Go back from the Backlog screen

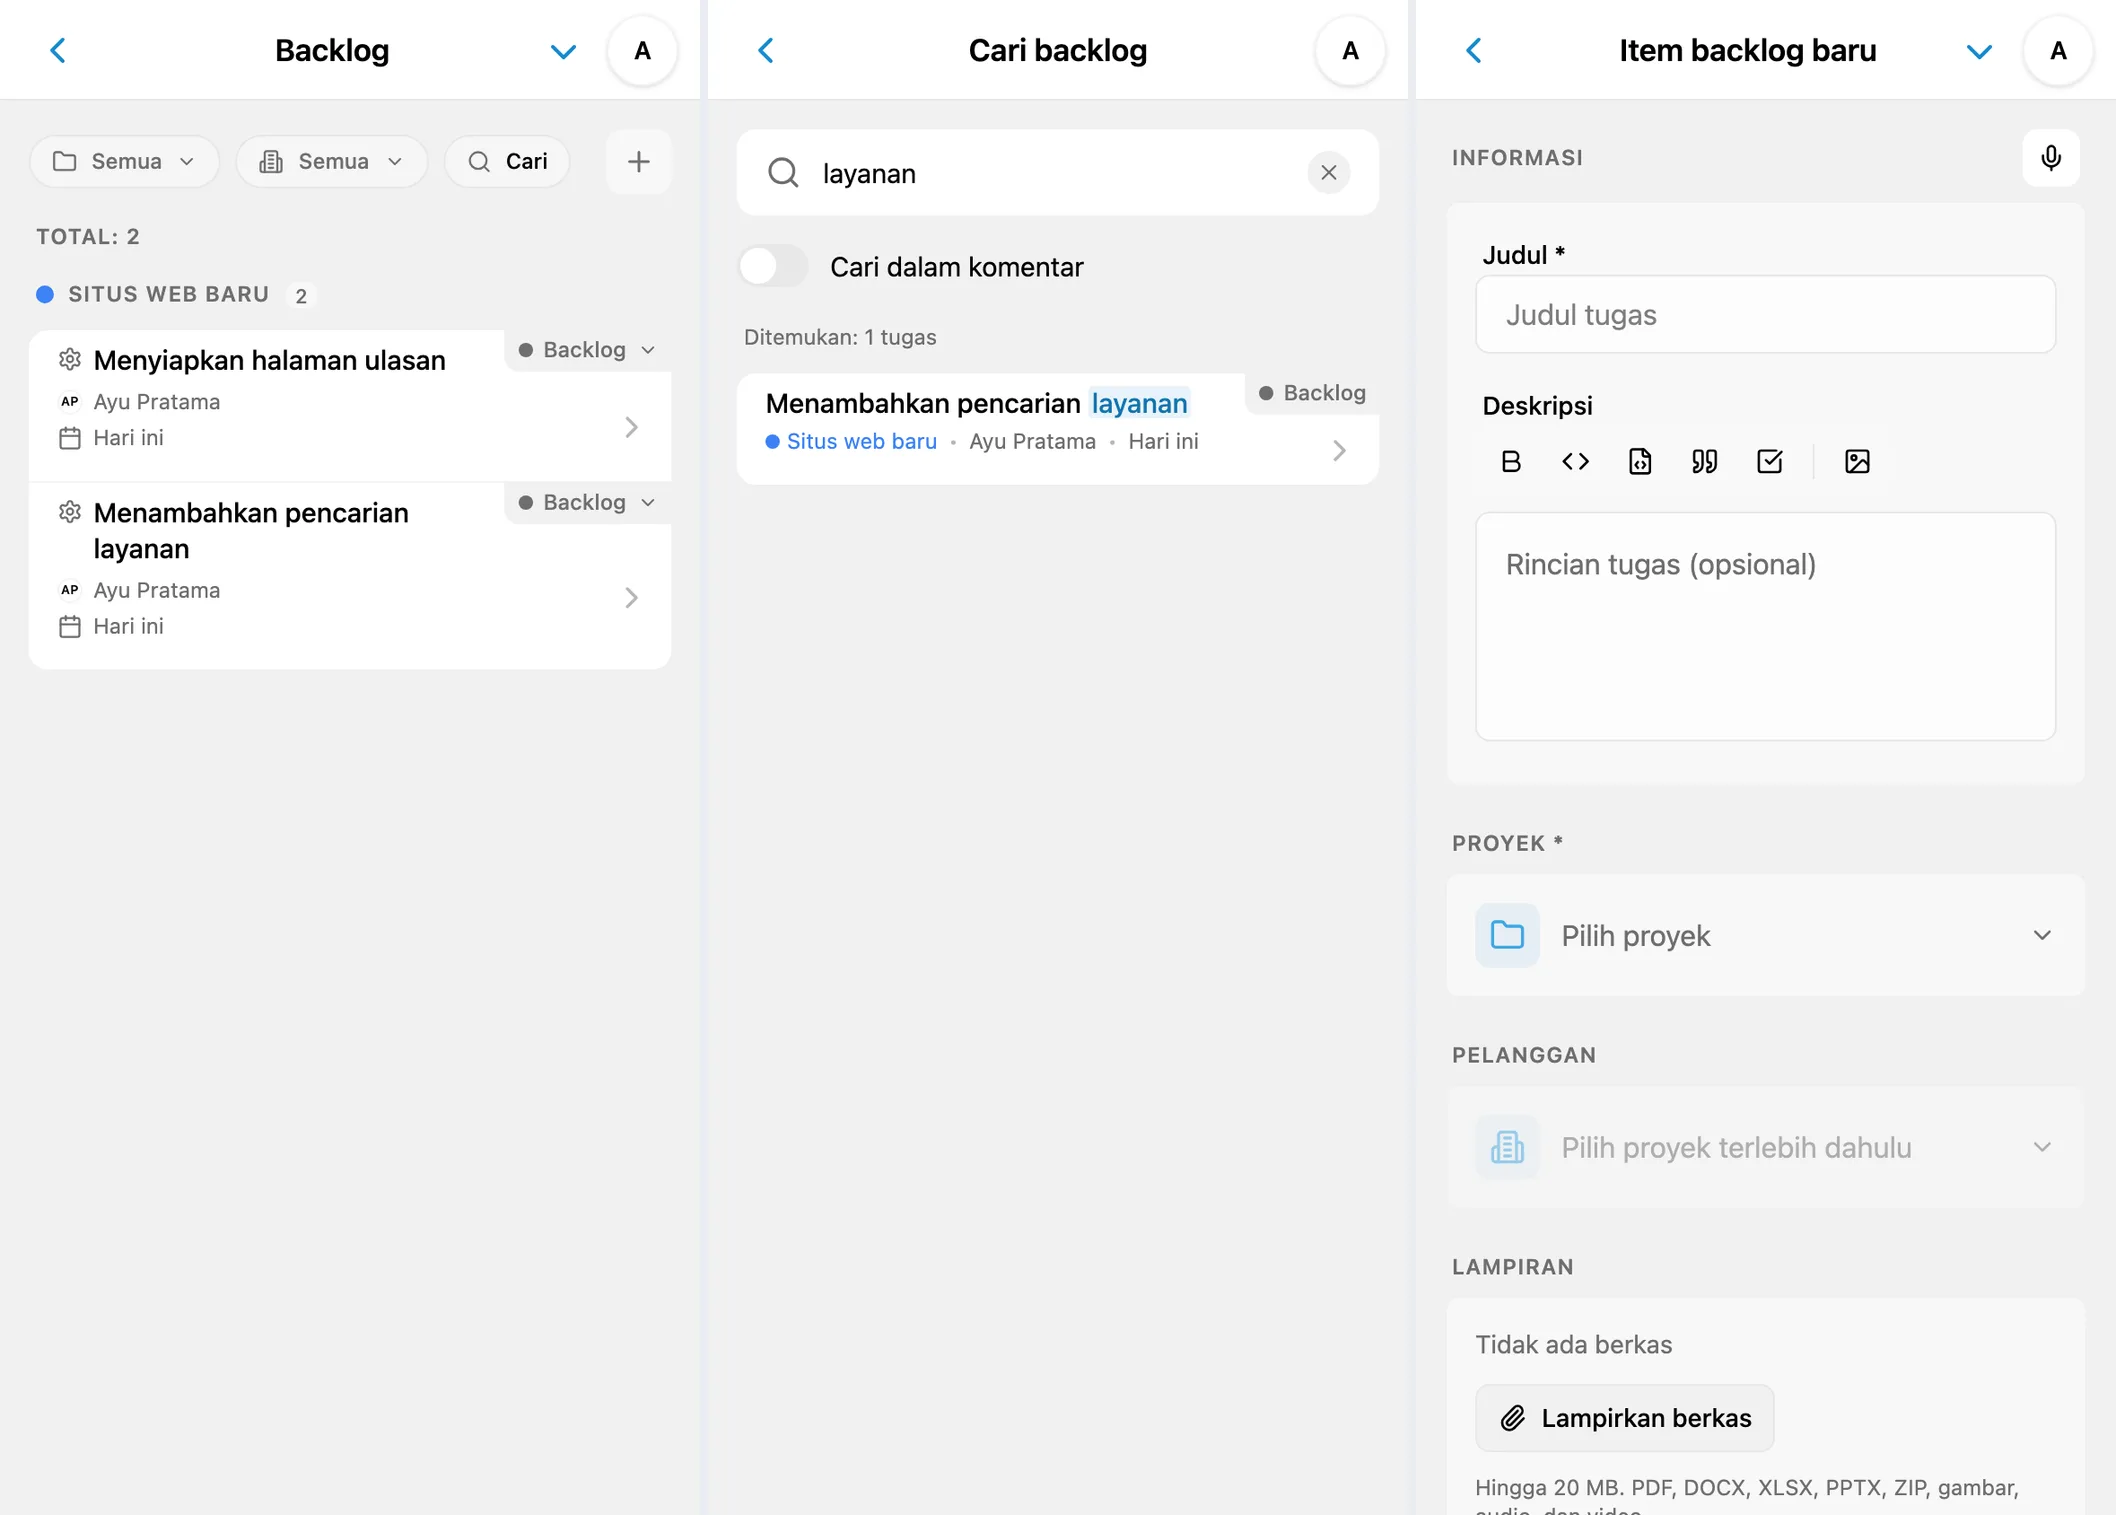point(58,50)
